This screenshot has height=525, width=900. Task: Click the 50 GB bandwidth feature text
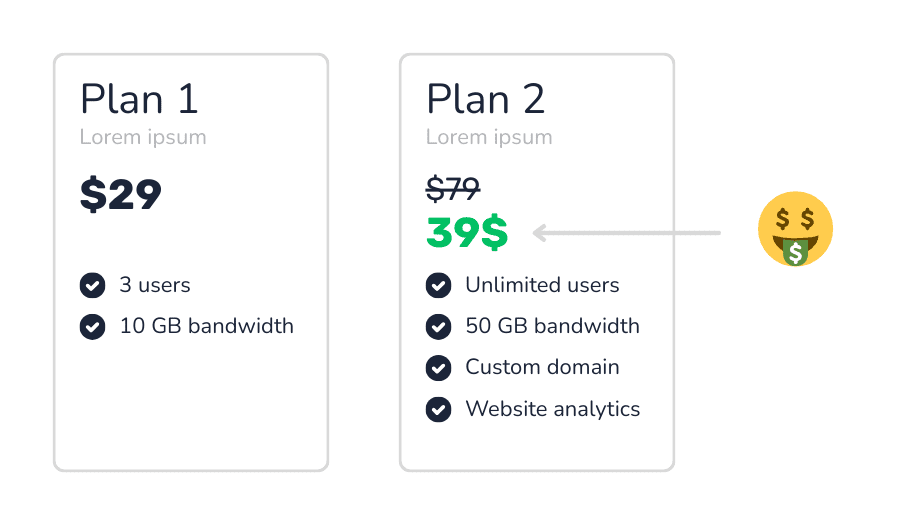553,326
